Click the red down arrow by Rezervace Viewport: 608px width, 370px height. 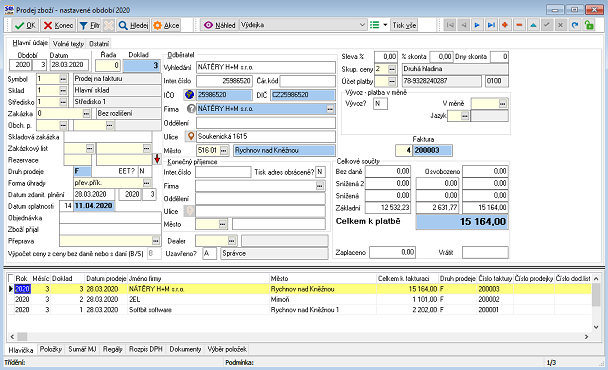click(157, 158)
